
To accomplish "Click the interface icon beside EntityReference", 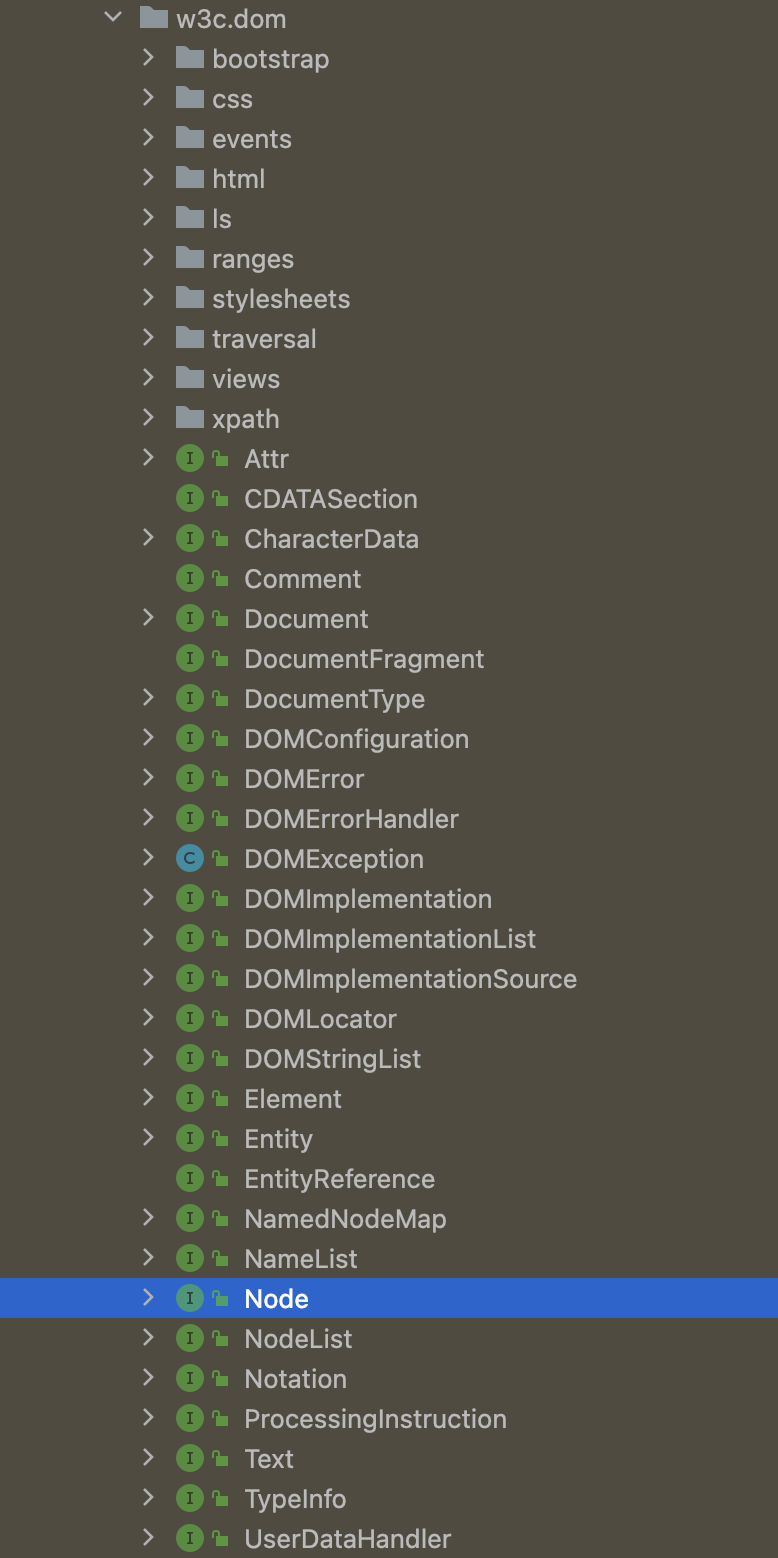I will (x=189, y=1178).
